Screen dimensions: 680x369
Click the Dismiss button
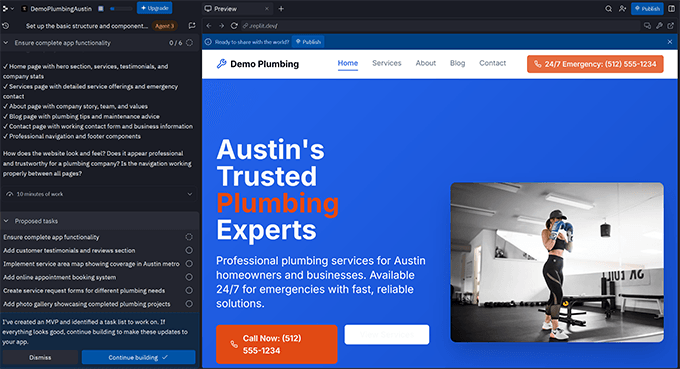click(40, 357)
